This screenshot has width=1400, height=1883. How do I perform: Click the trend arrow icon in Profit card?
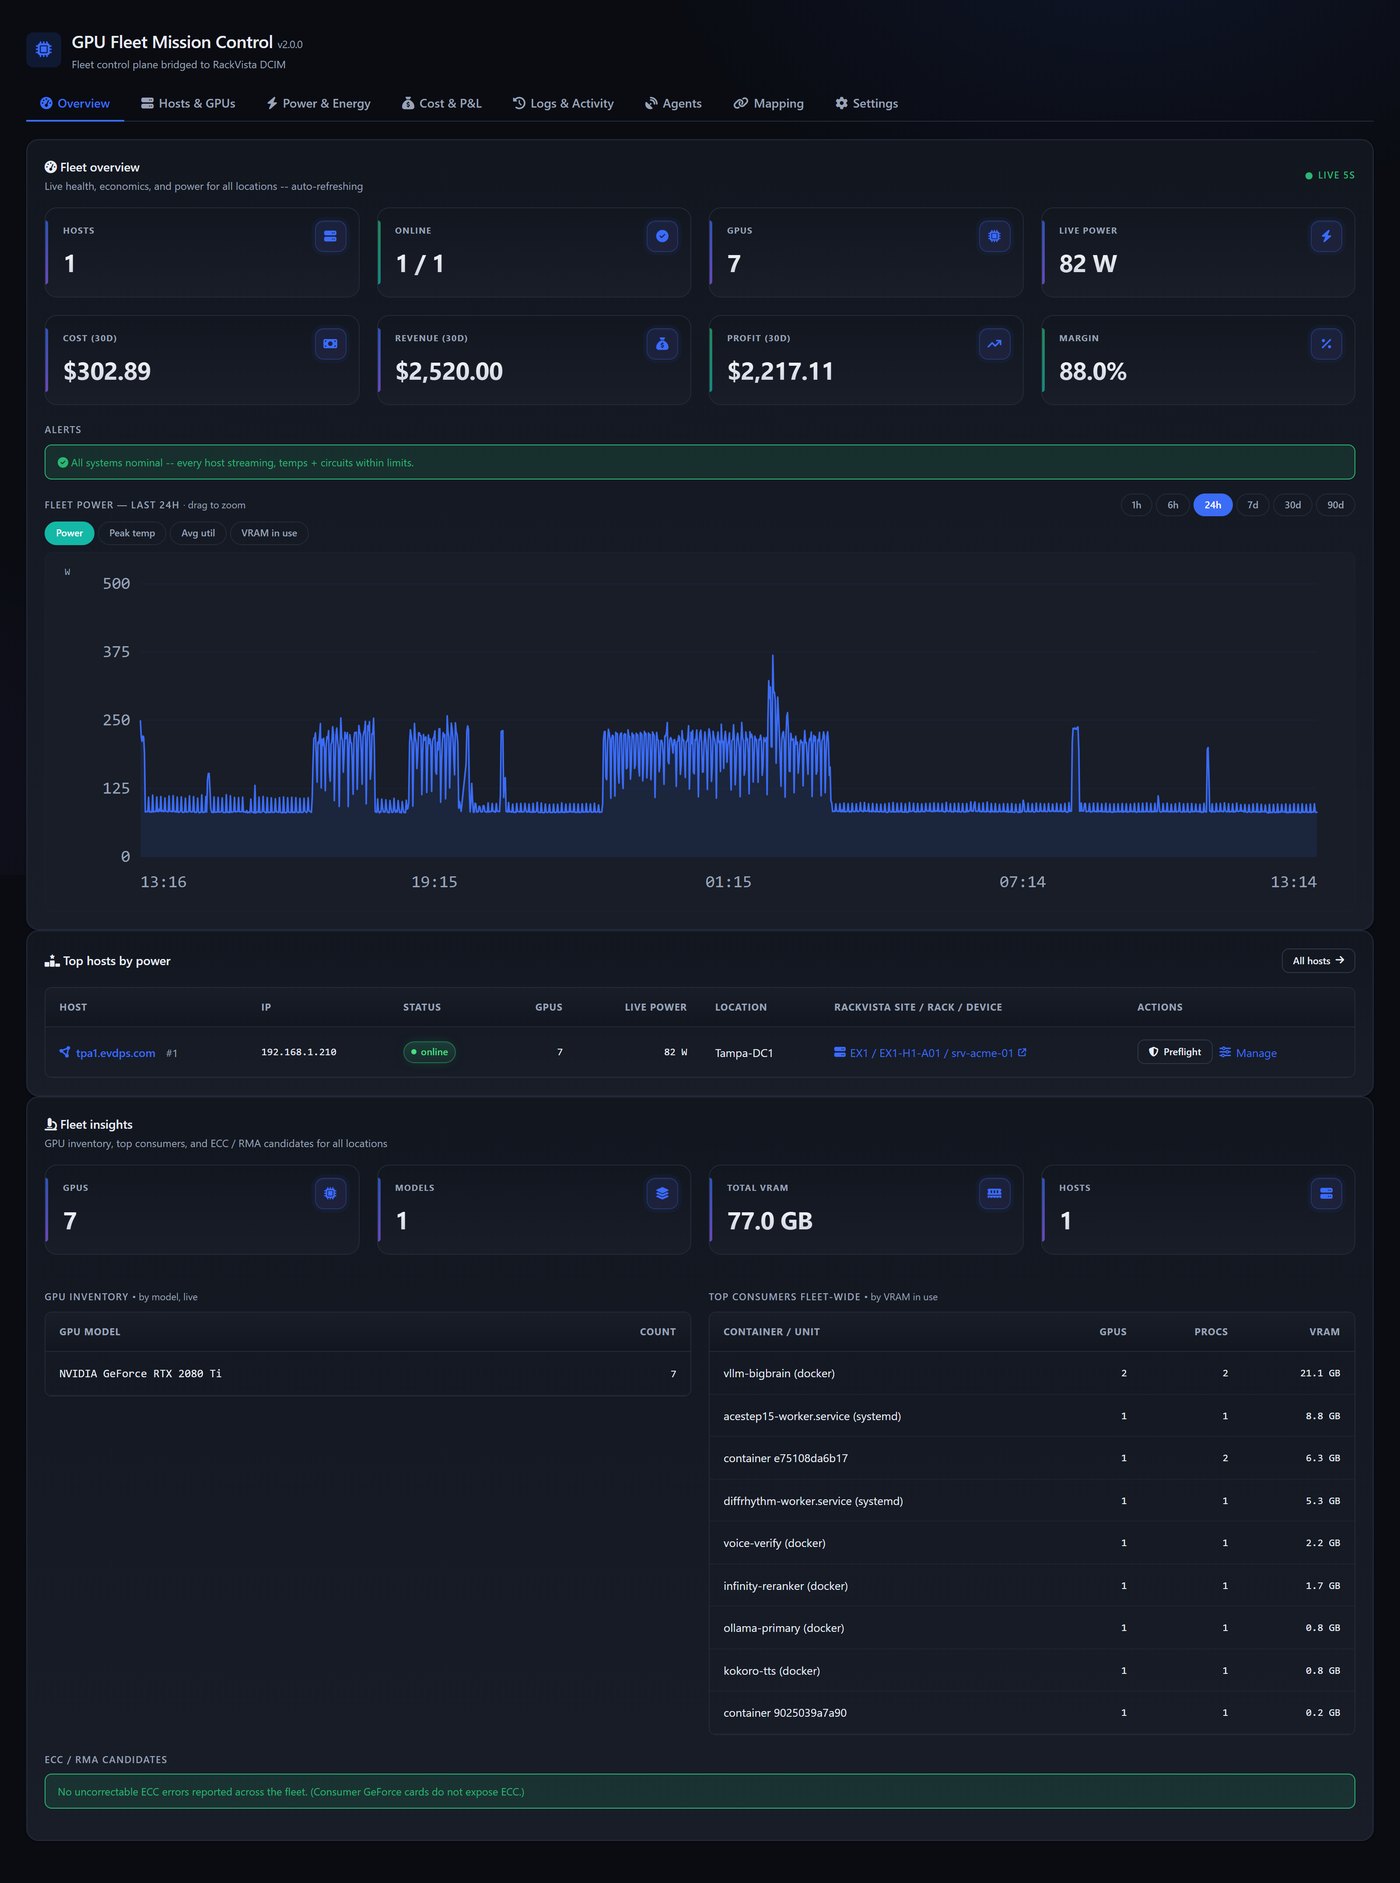(994, 344)
